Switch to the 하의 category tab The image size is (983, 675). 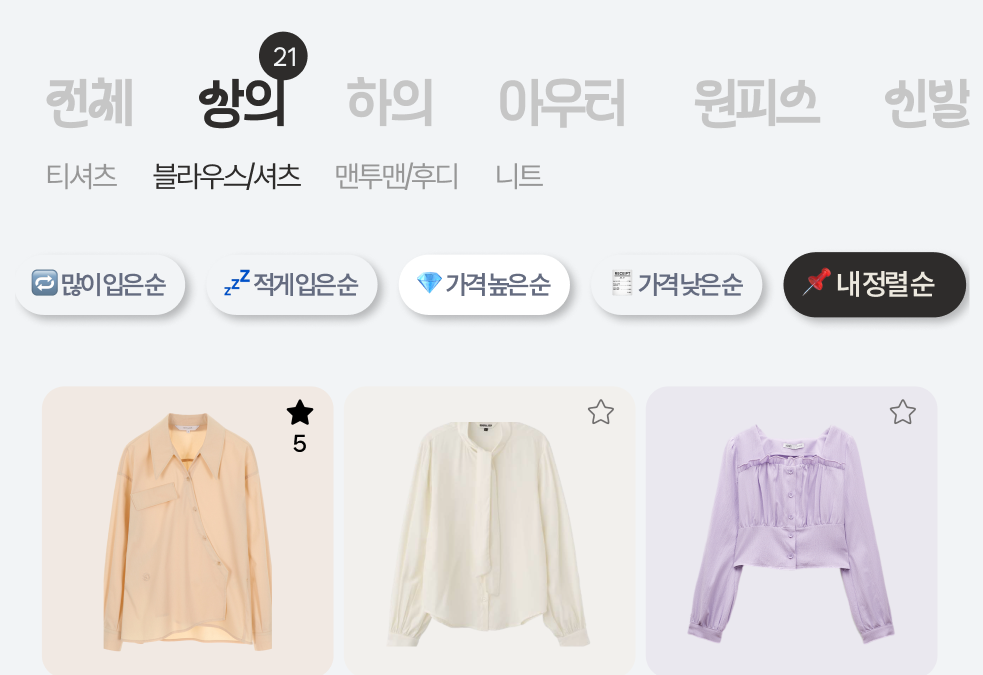(390, 103)
